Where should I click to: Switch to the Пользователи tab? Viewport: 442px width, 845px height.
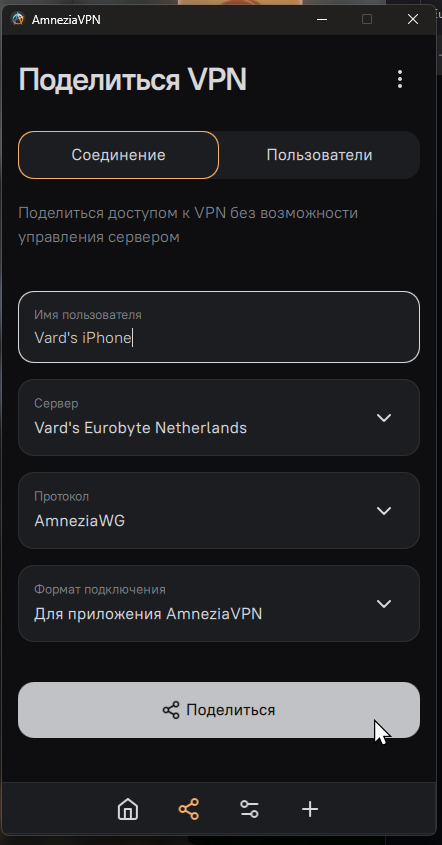(319, 155)
